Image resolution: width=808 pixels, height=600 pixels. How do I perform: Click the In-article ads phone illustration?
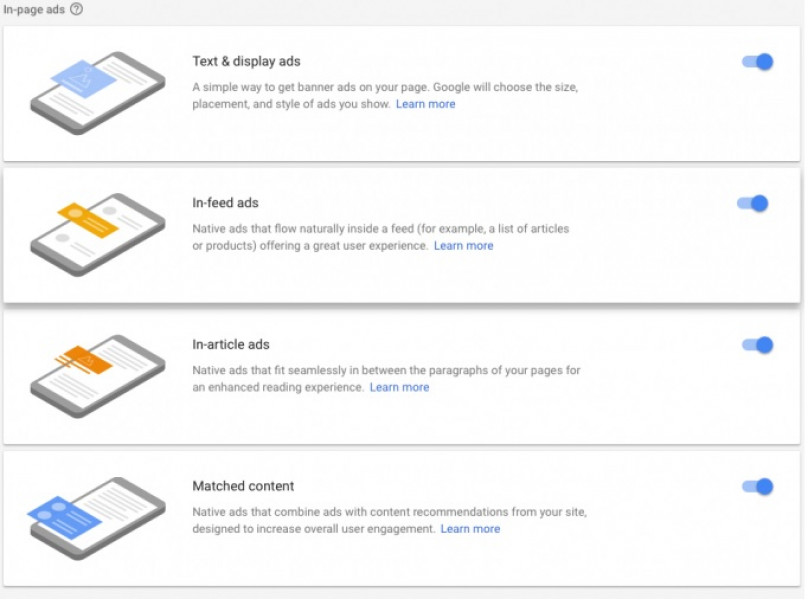coord(98,376)
